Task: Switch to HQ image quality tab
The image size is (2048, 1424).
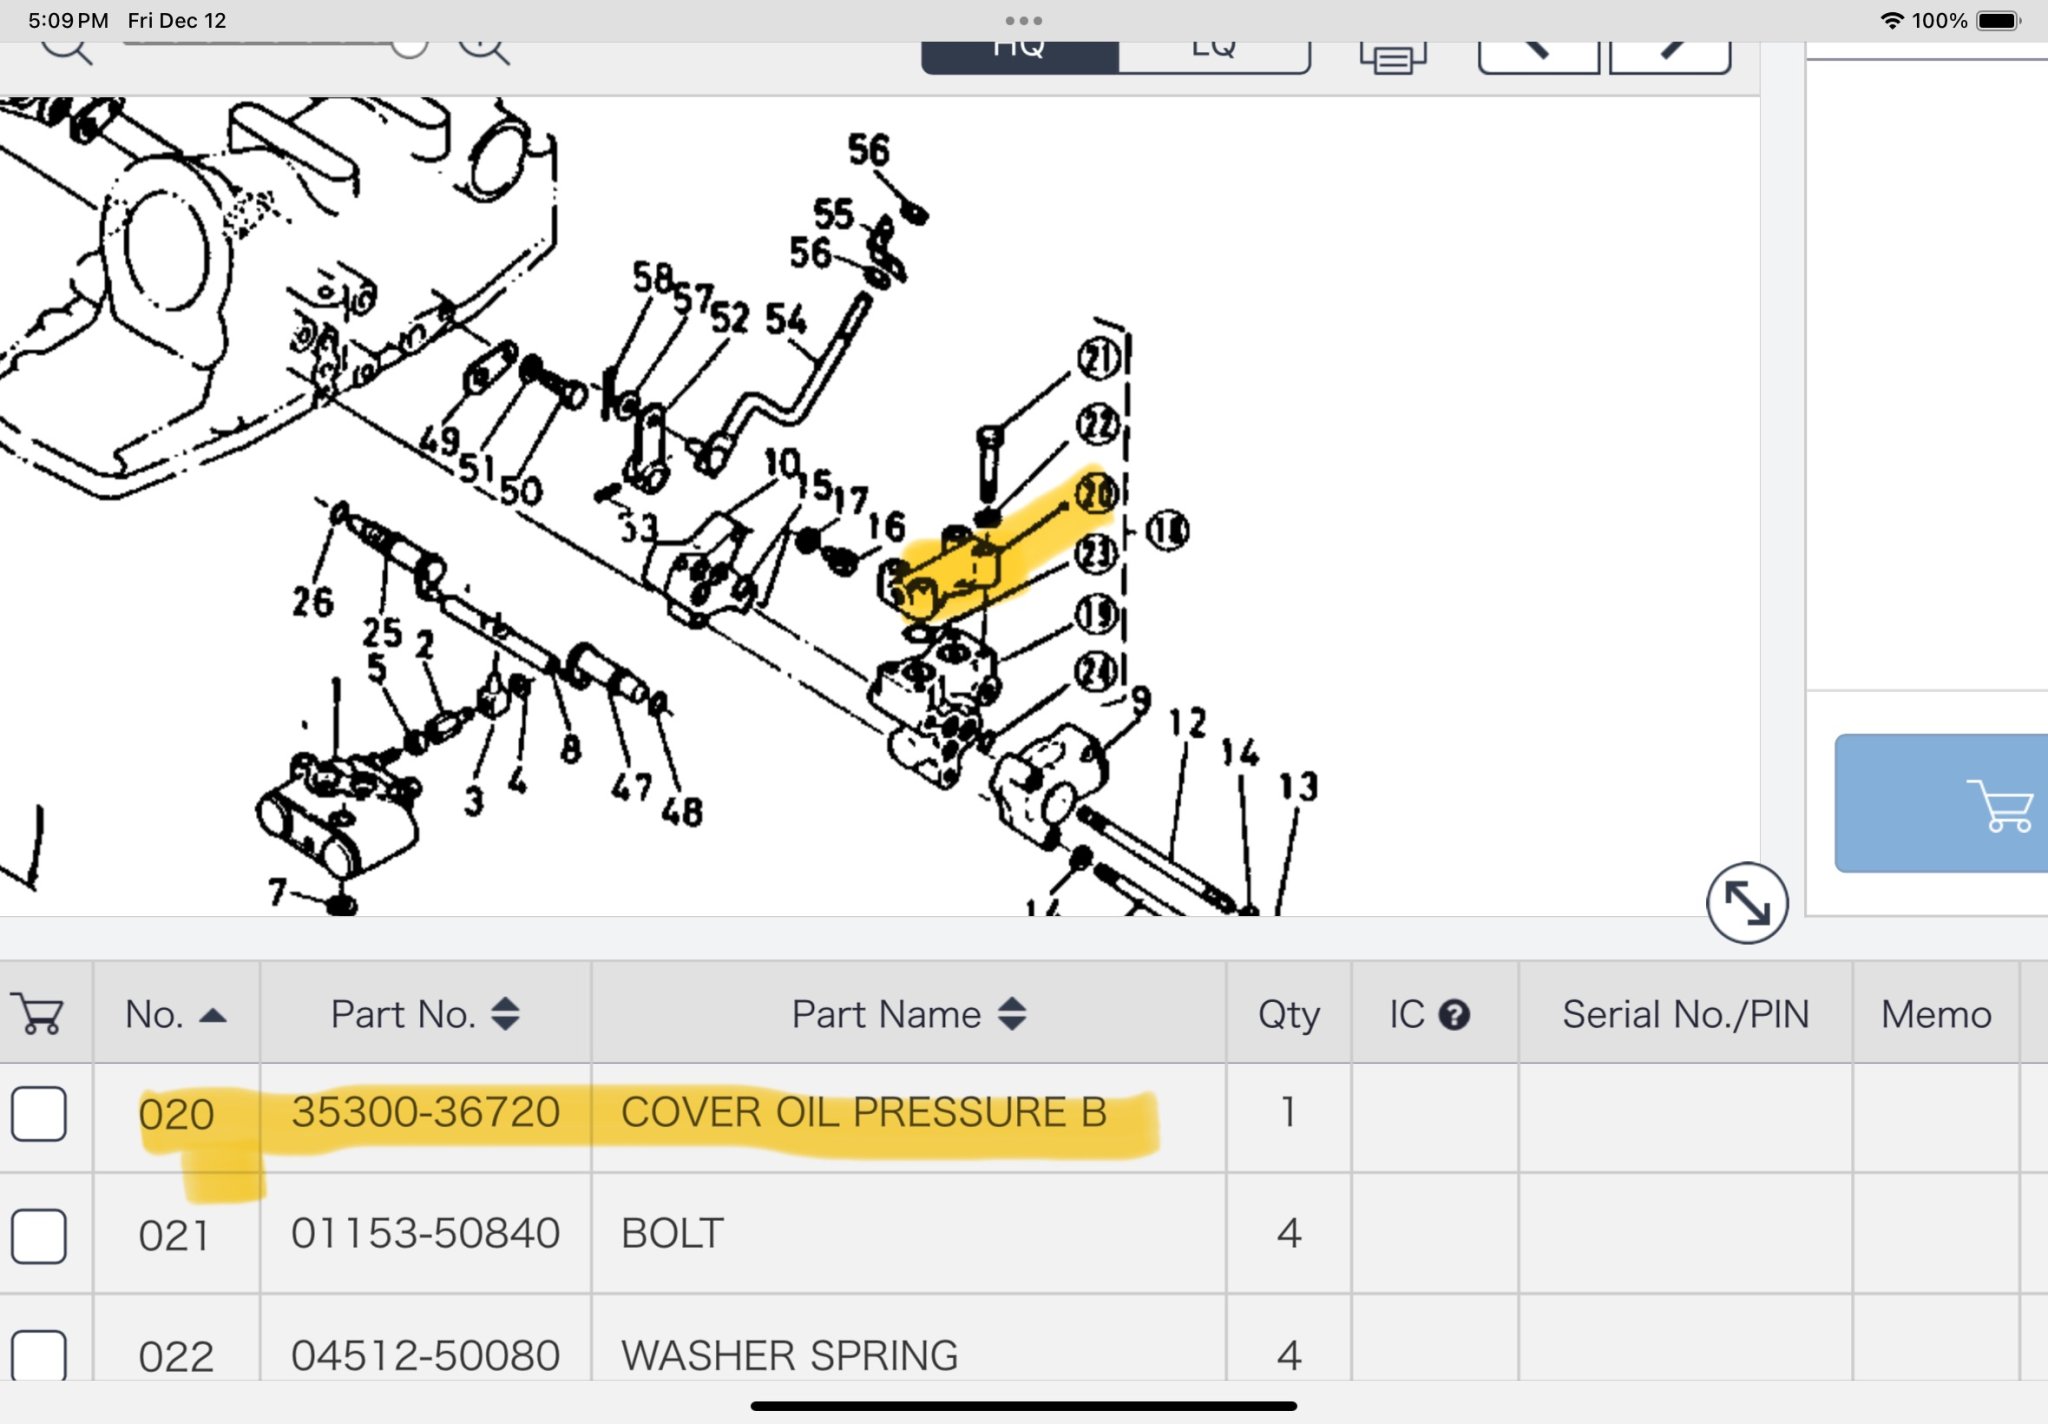Action: coord(1018,54)
